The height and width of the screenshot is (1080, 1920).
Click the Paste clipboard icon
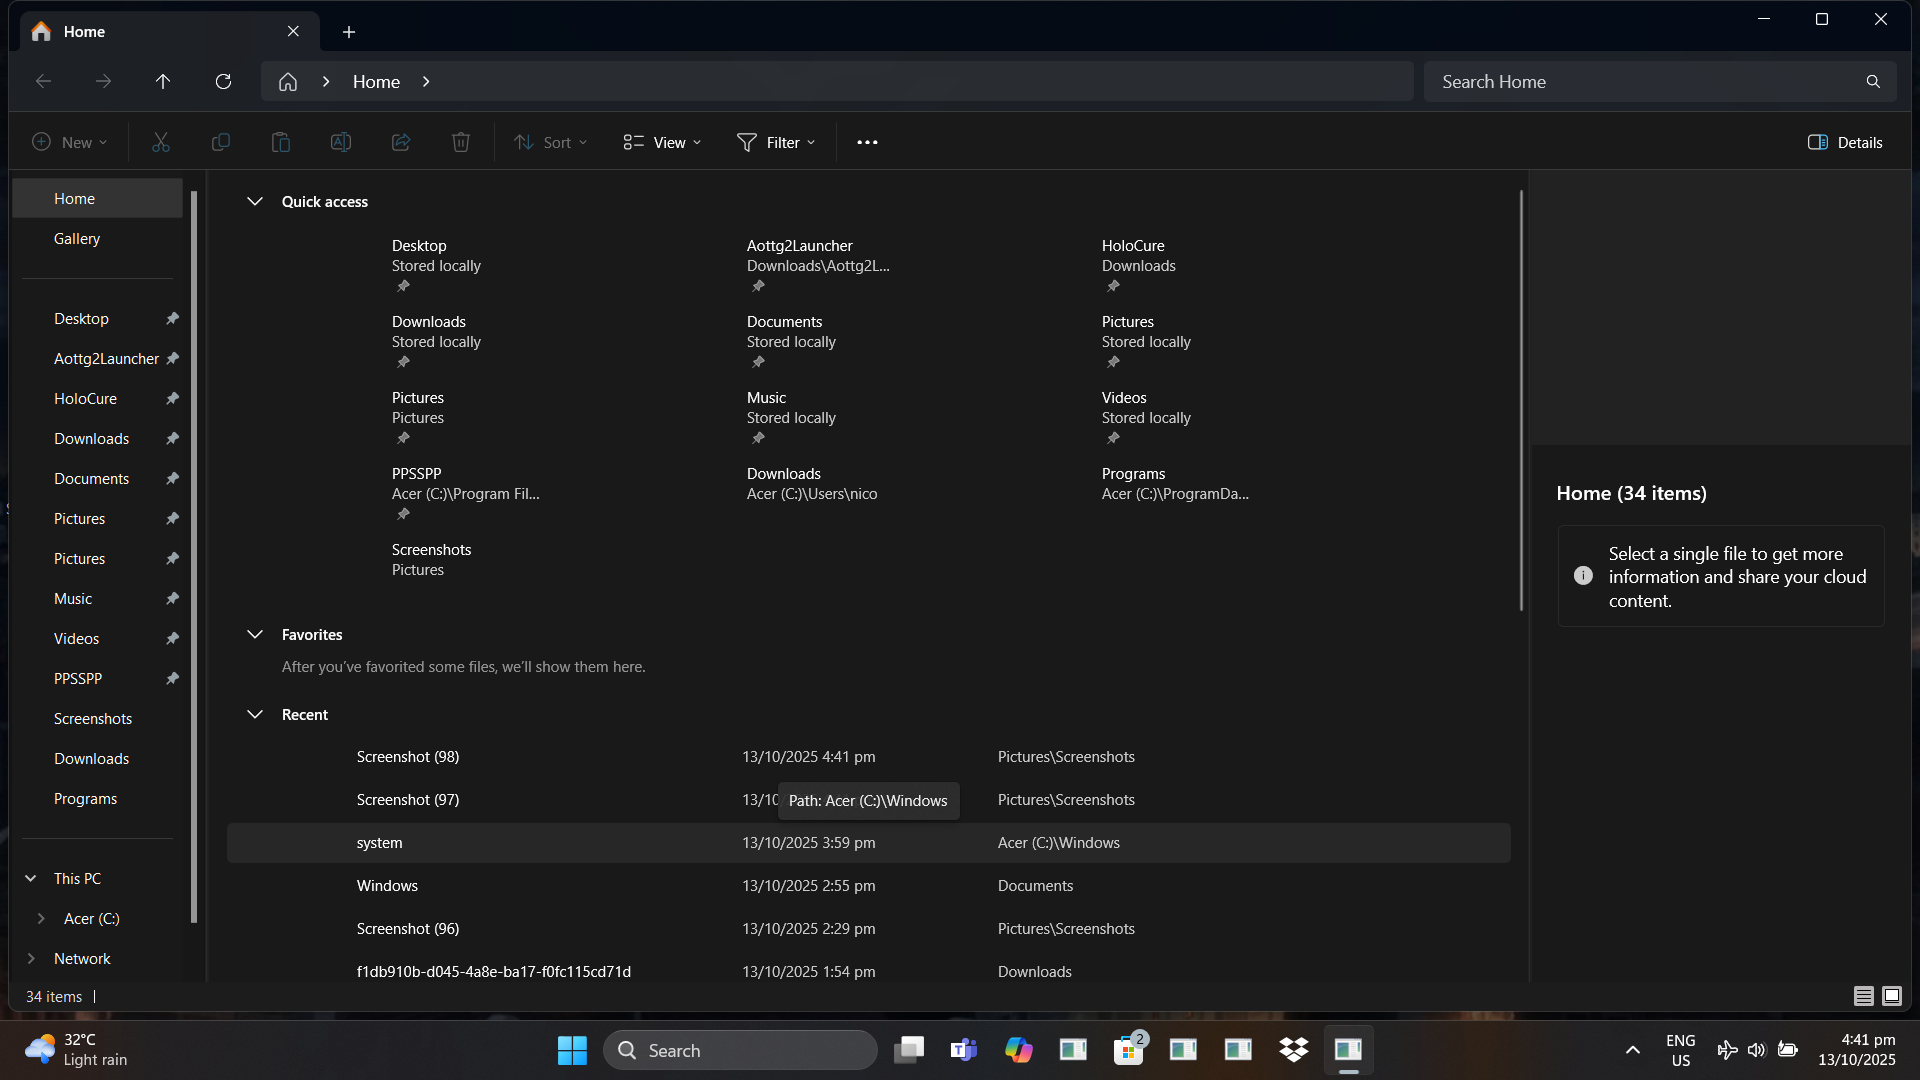[x=281, y=142]
